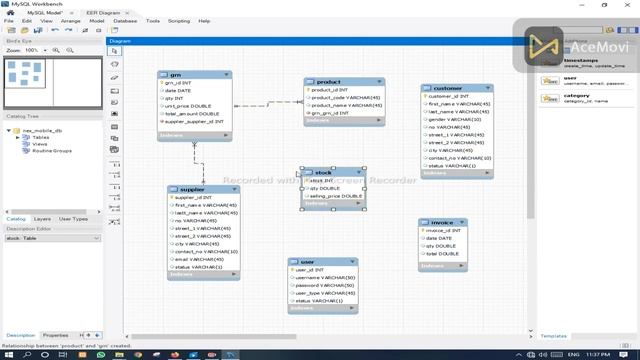Click the New Model toolbar icon
Viewport: 640px width, 360px height.
pyautogui.click(x=11, y=30)
